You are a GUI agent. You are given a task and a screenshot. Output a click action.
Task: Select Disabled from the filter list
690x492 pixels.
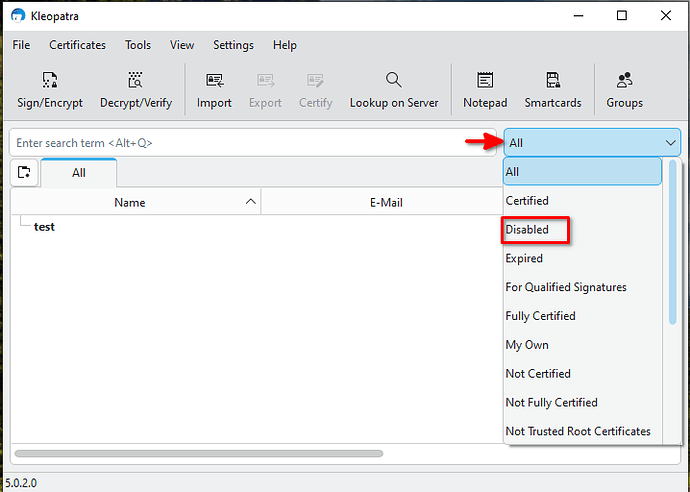527,230
